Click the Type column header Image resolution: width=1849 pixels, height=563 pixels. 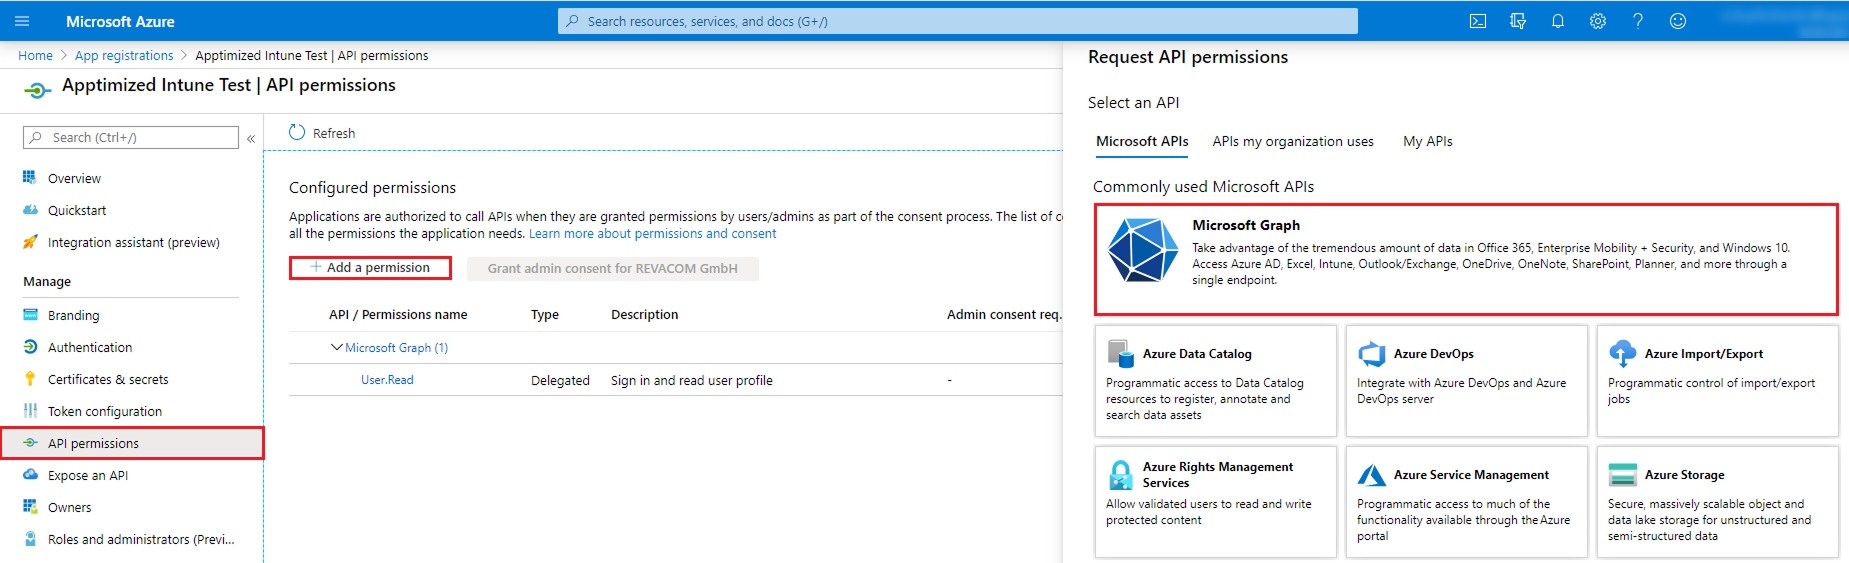545,314
